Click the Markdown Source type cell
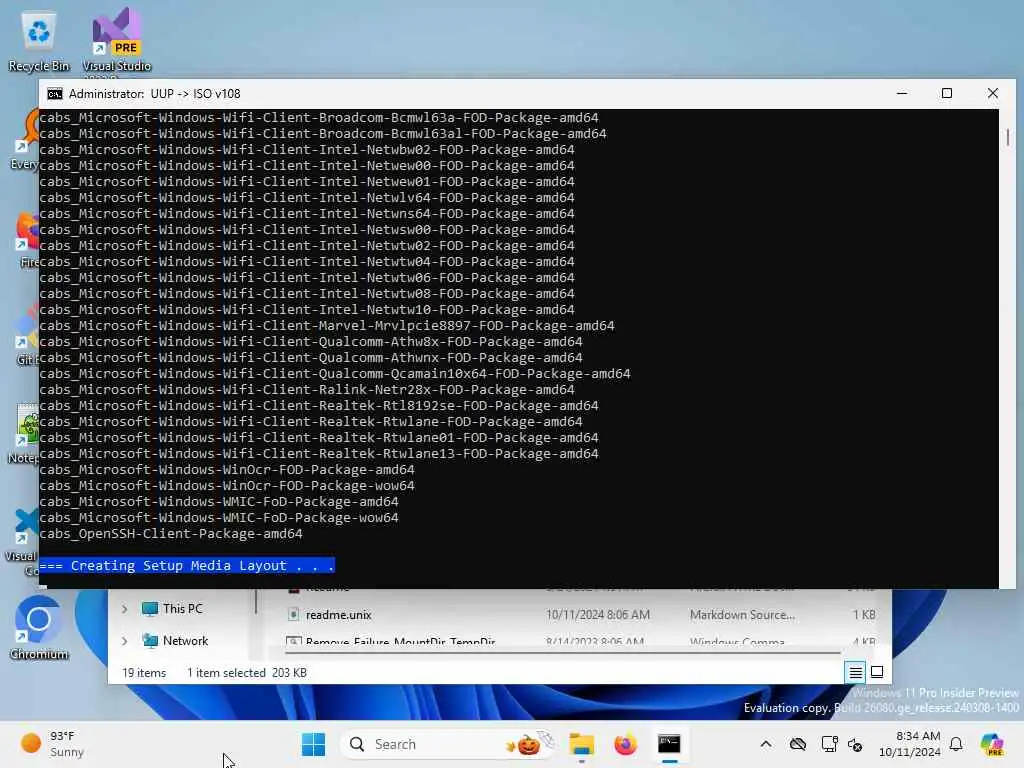 point(743,615)
